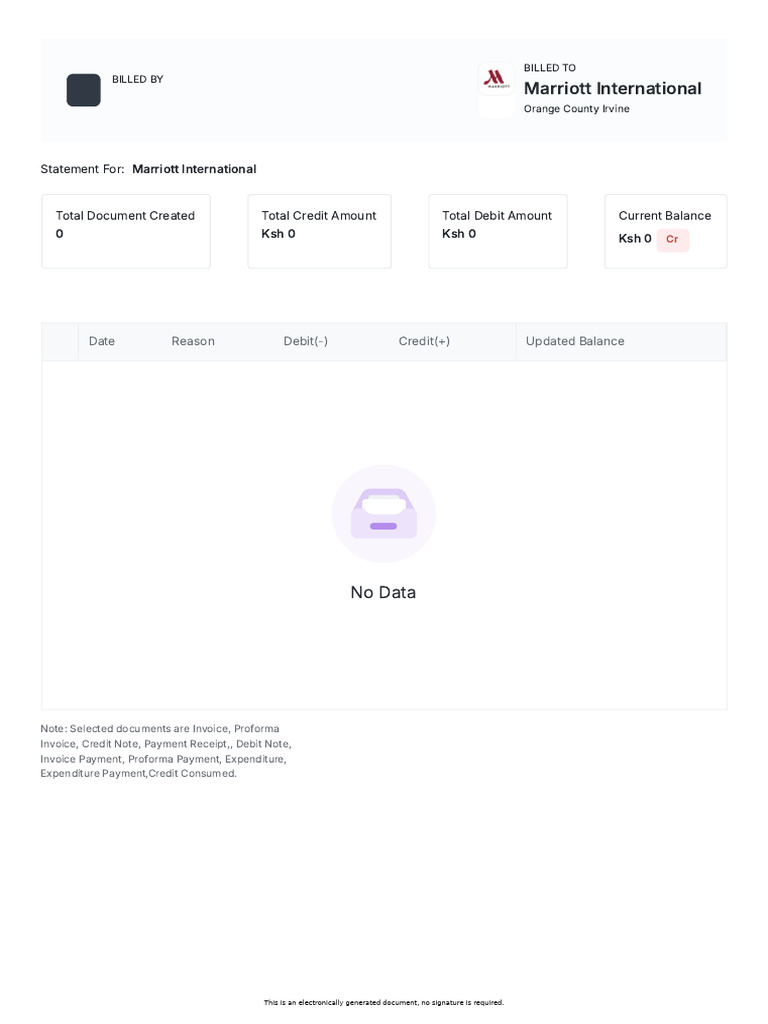
Task: Click the BILLED TO label
Action: [549, 68]
